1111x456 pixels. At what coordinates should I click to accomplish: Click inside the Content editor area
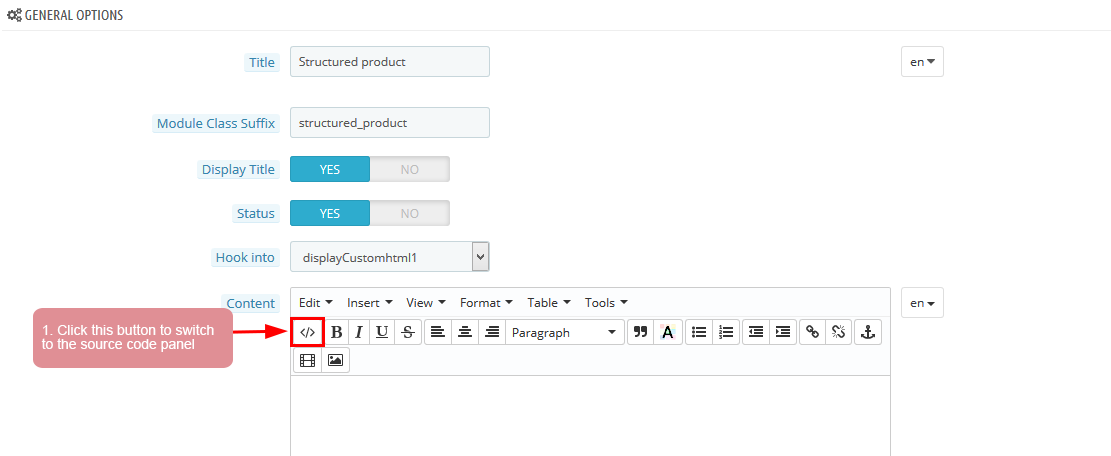tap(590, 416)
